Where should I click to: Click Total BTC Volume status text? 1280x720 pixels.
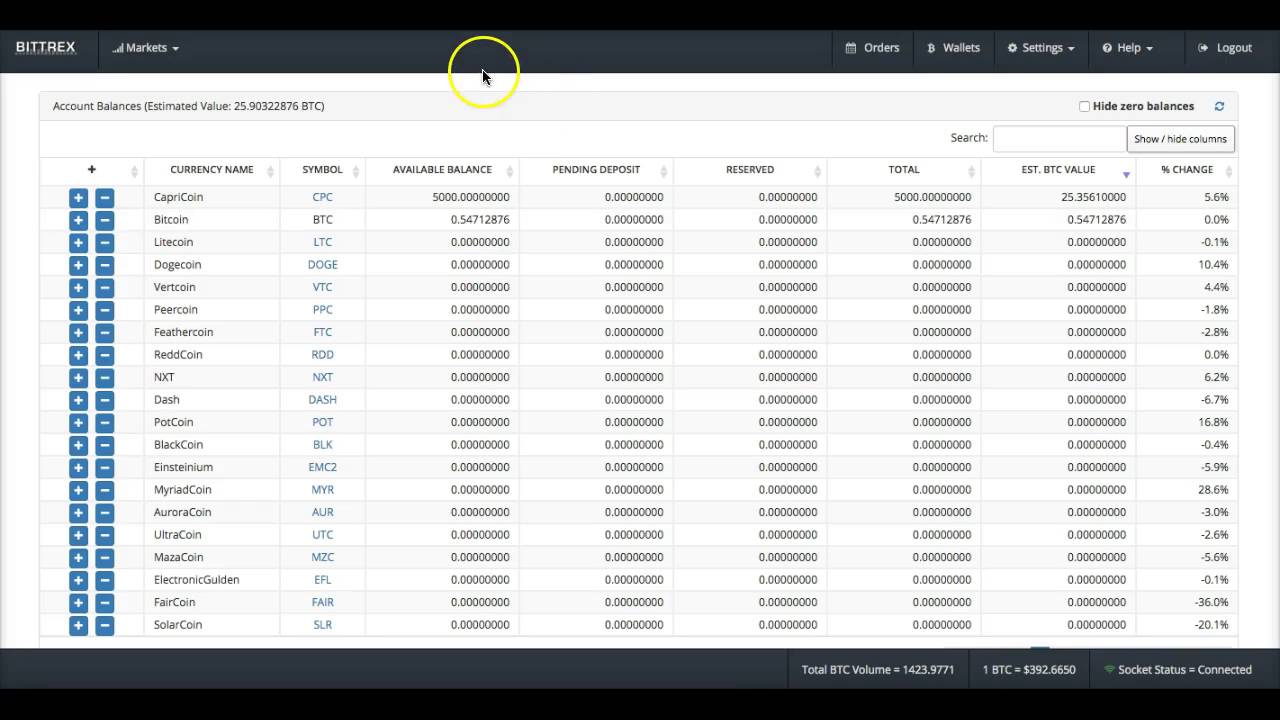point(877,670)
